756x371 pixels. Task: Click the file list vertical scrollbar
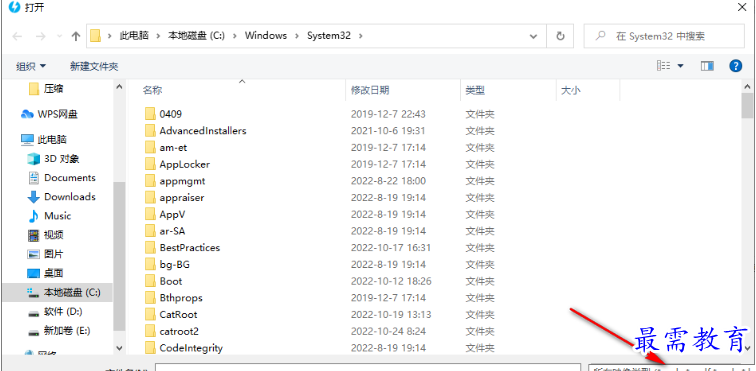coord(747,217)
